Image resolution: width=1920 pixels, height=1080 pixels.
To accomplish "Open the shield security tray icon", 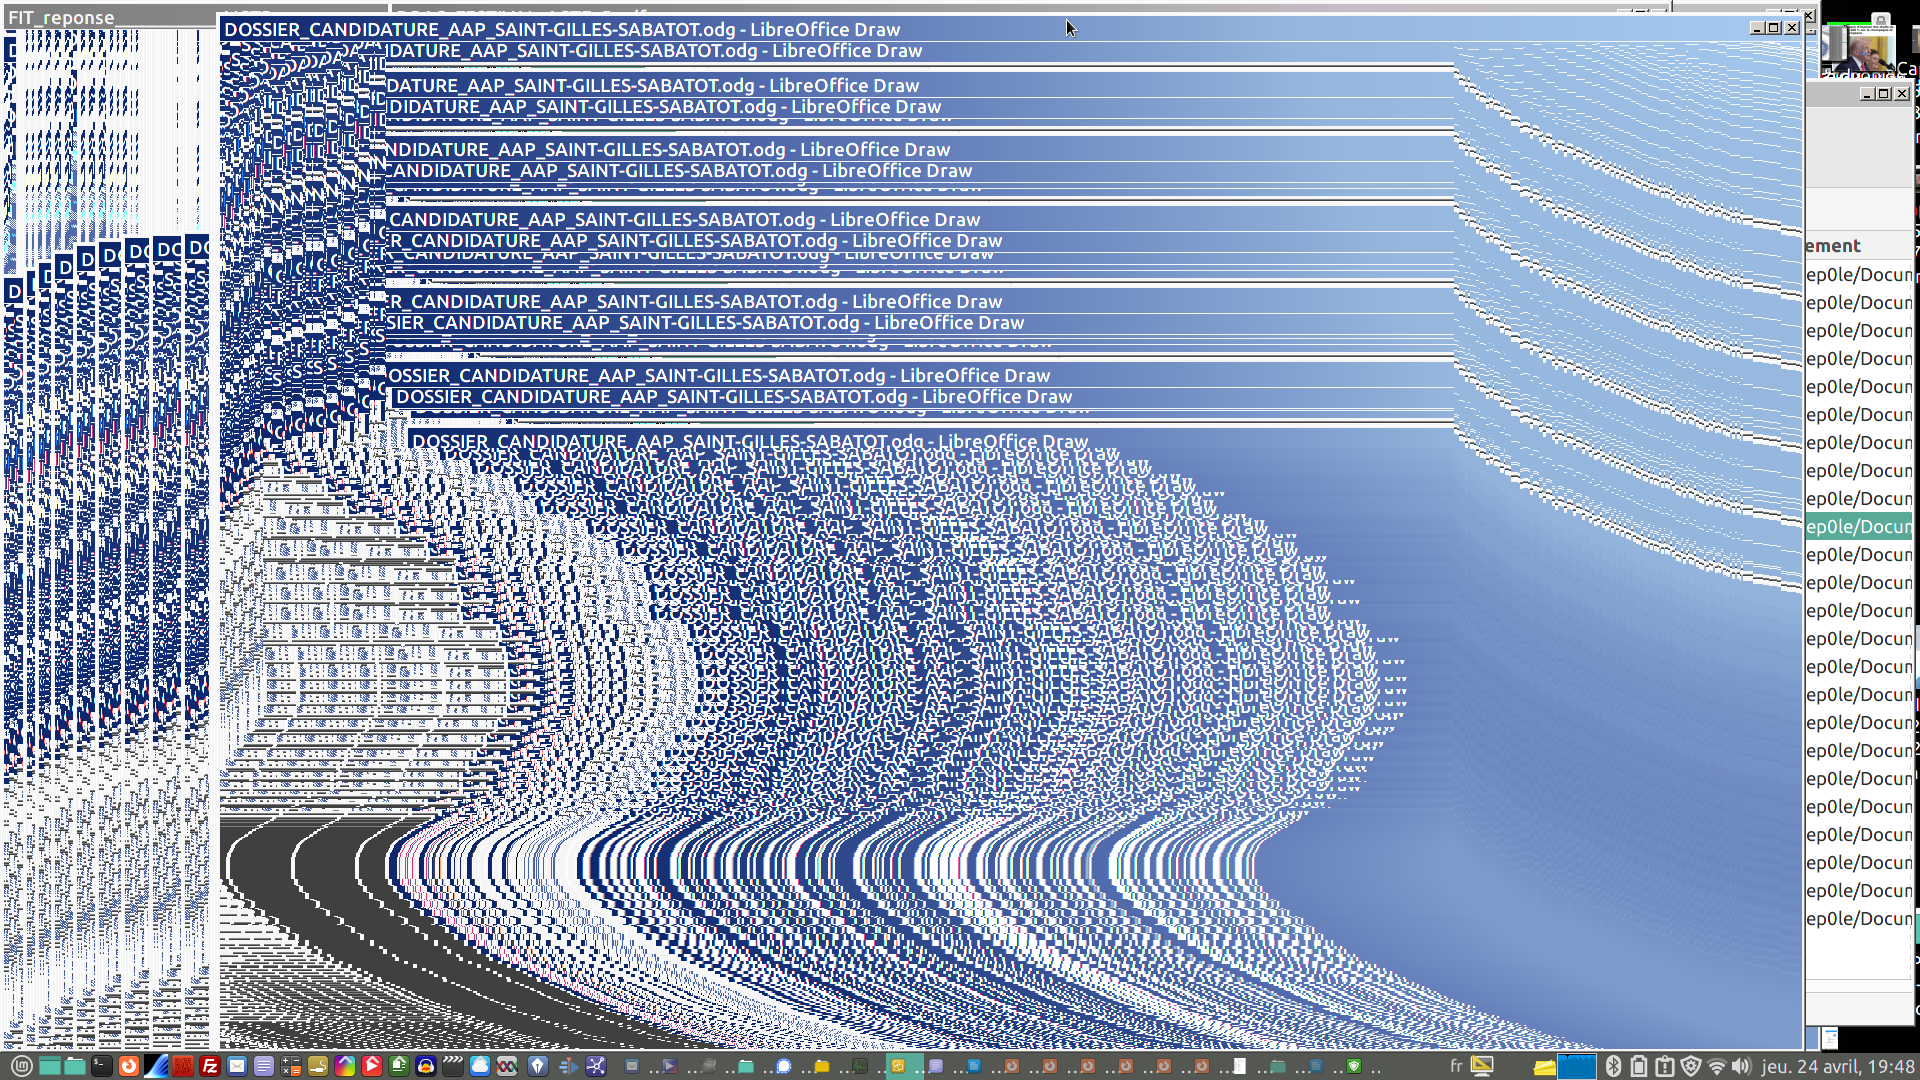I will 1691,1066.
